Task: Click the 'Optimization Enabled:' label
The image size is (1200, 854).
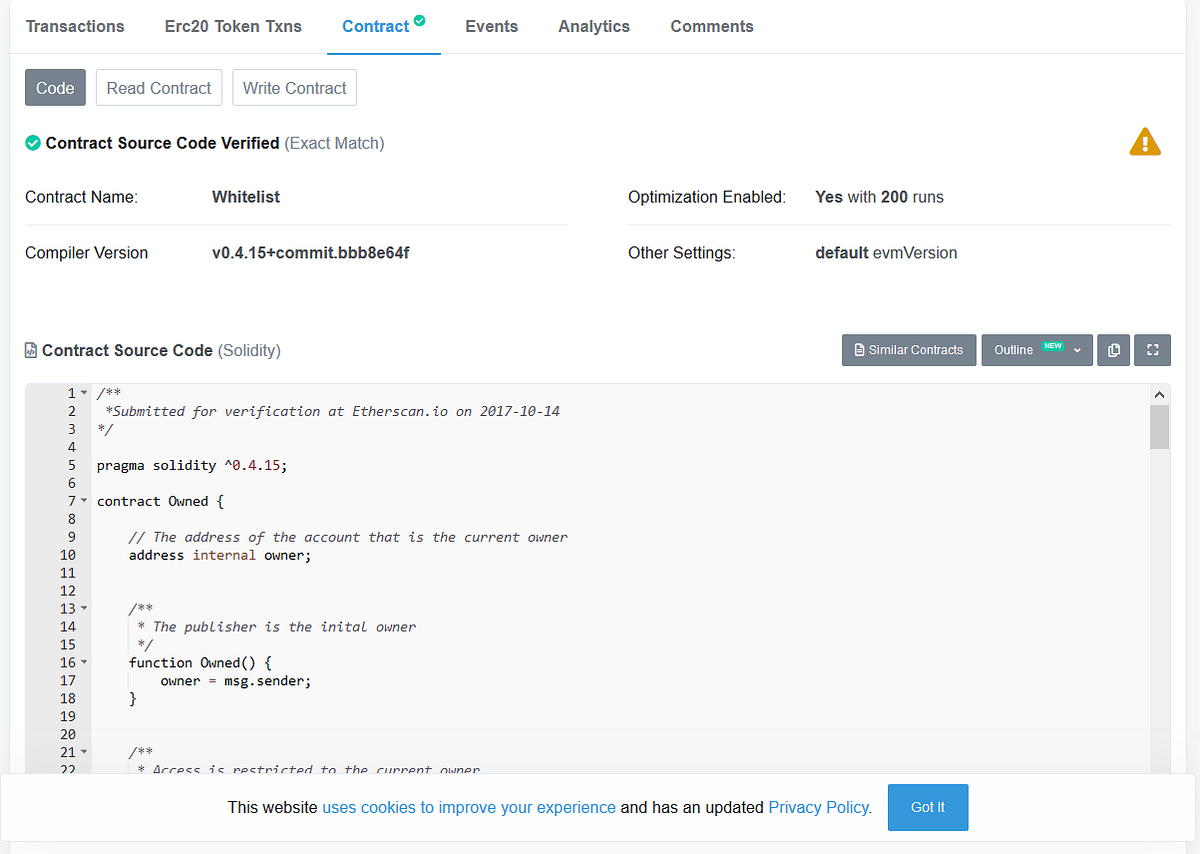Action: [706, 197]
